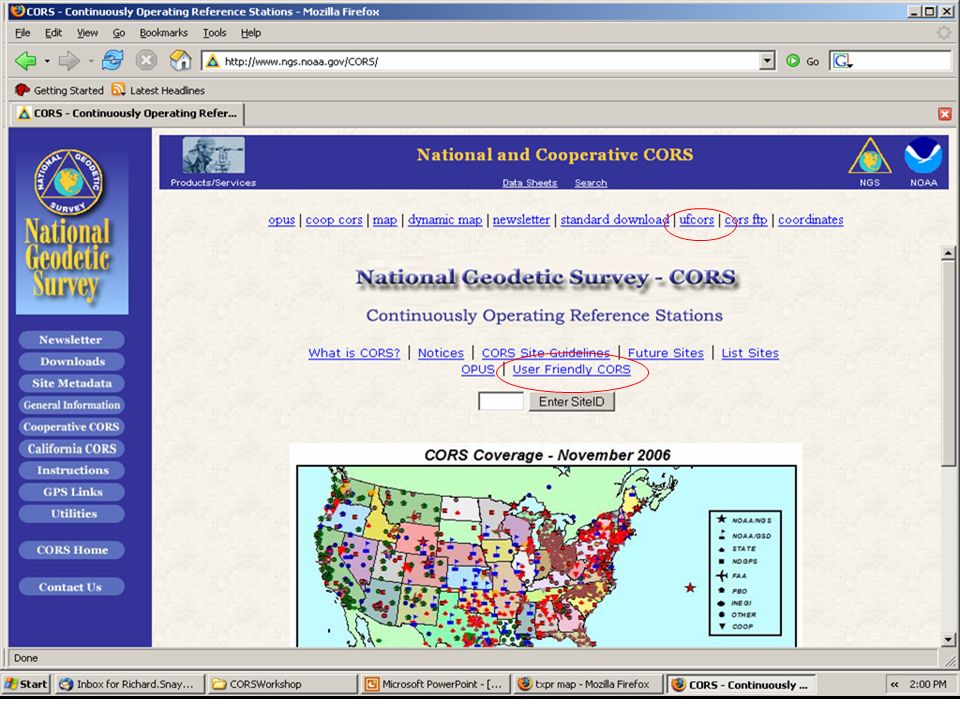The width and height of the screenshot is (960, 720).
Task: Open the coop cors link
Action: point(334,219)
